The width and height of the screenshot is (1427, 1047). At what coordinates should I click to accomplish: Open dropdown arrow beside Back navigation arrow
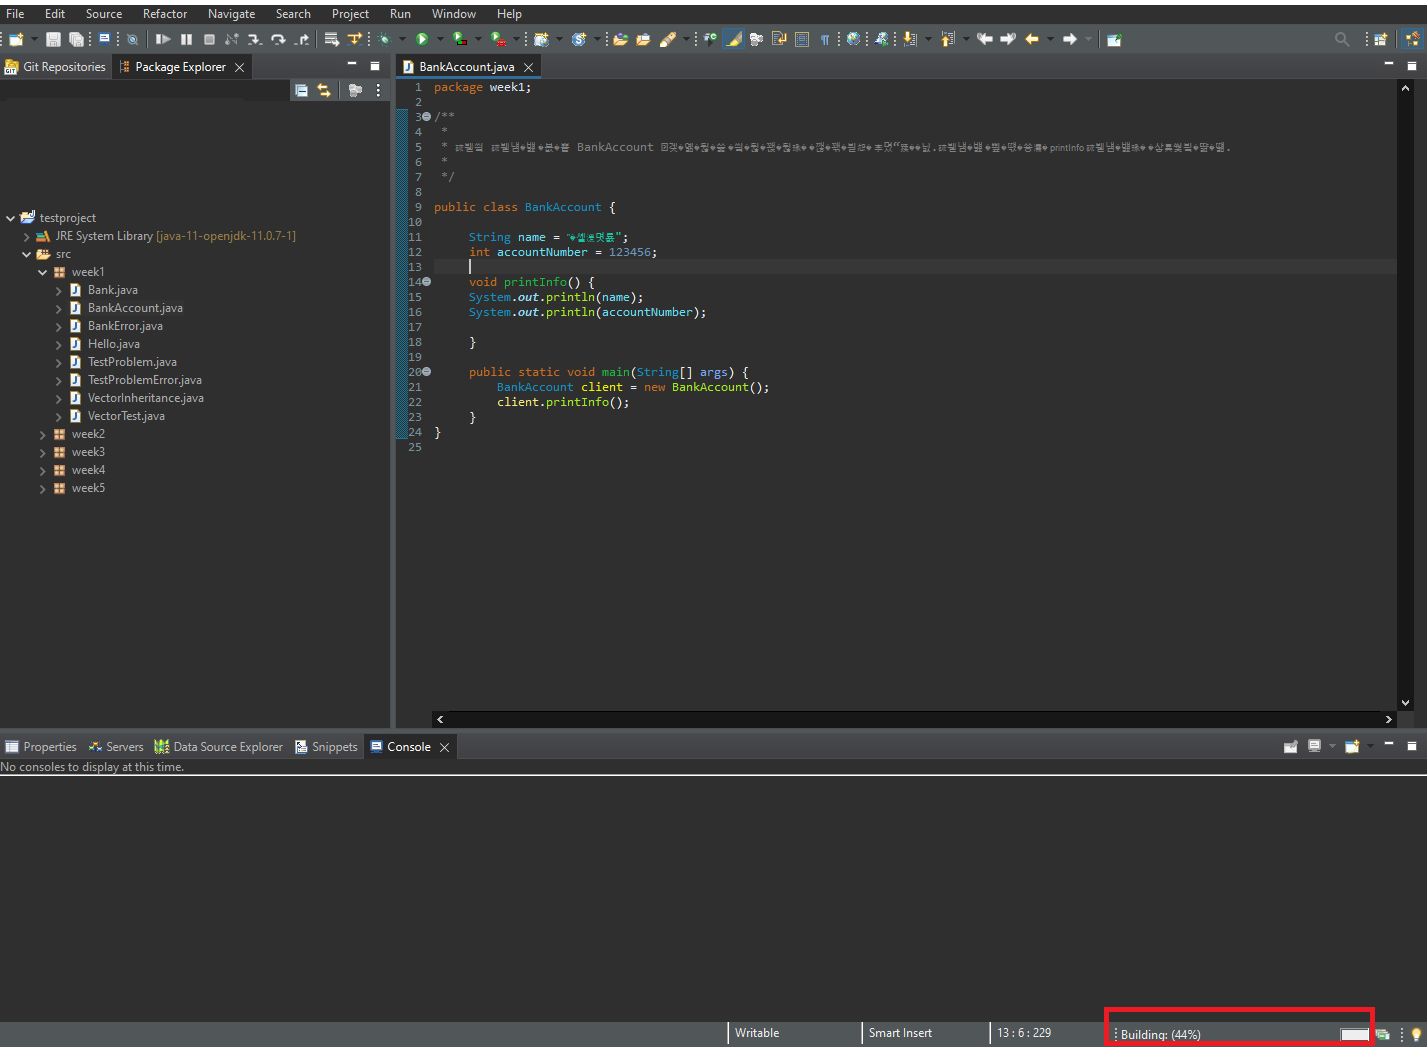(1050, 39)
